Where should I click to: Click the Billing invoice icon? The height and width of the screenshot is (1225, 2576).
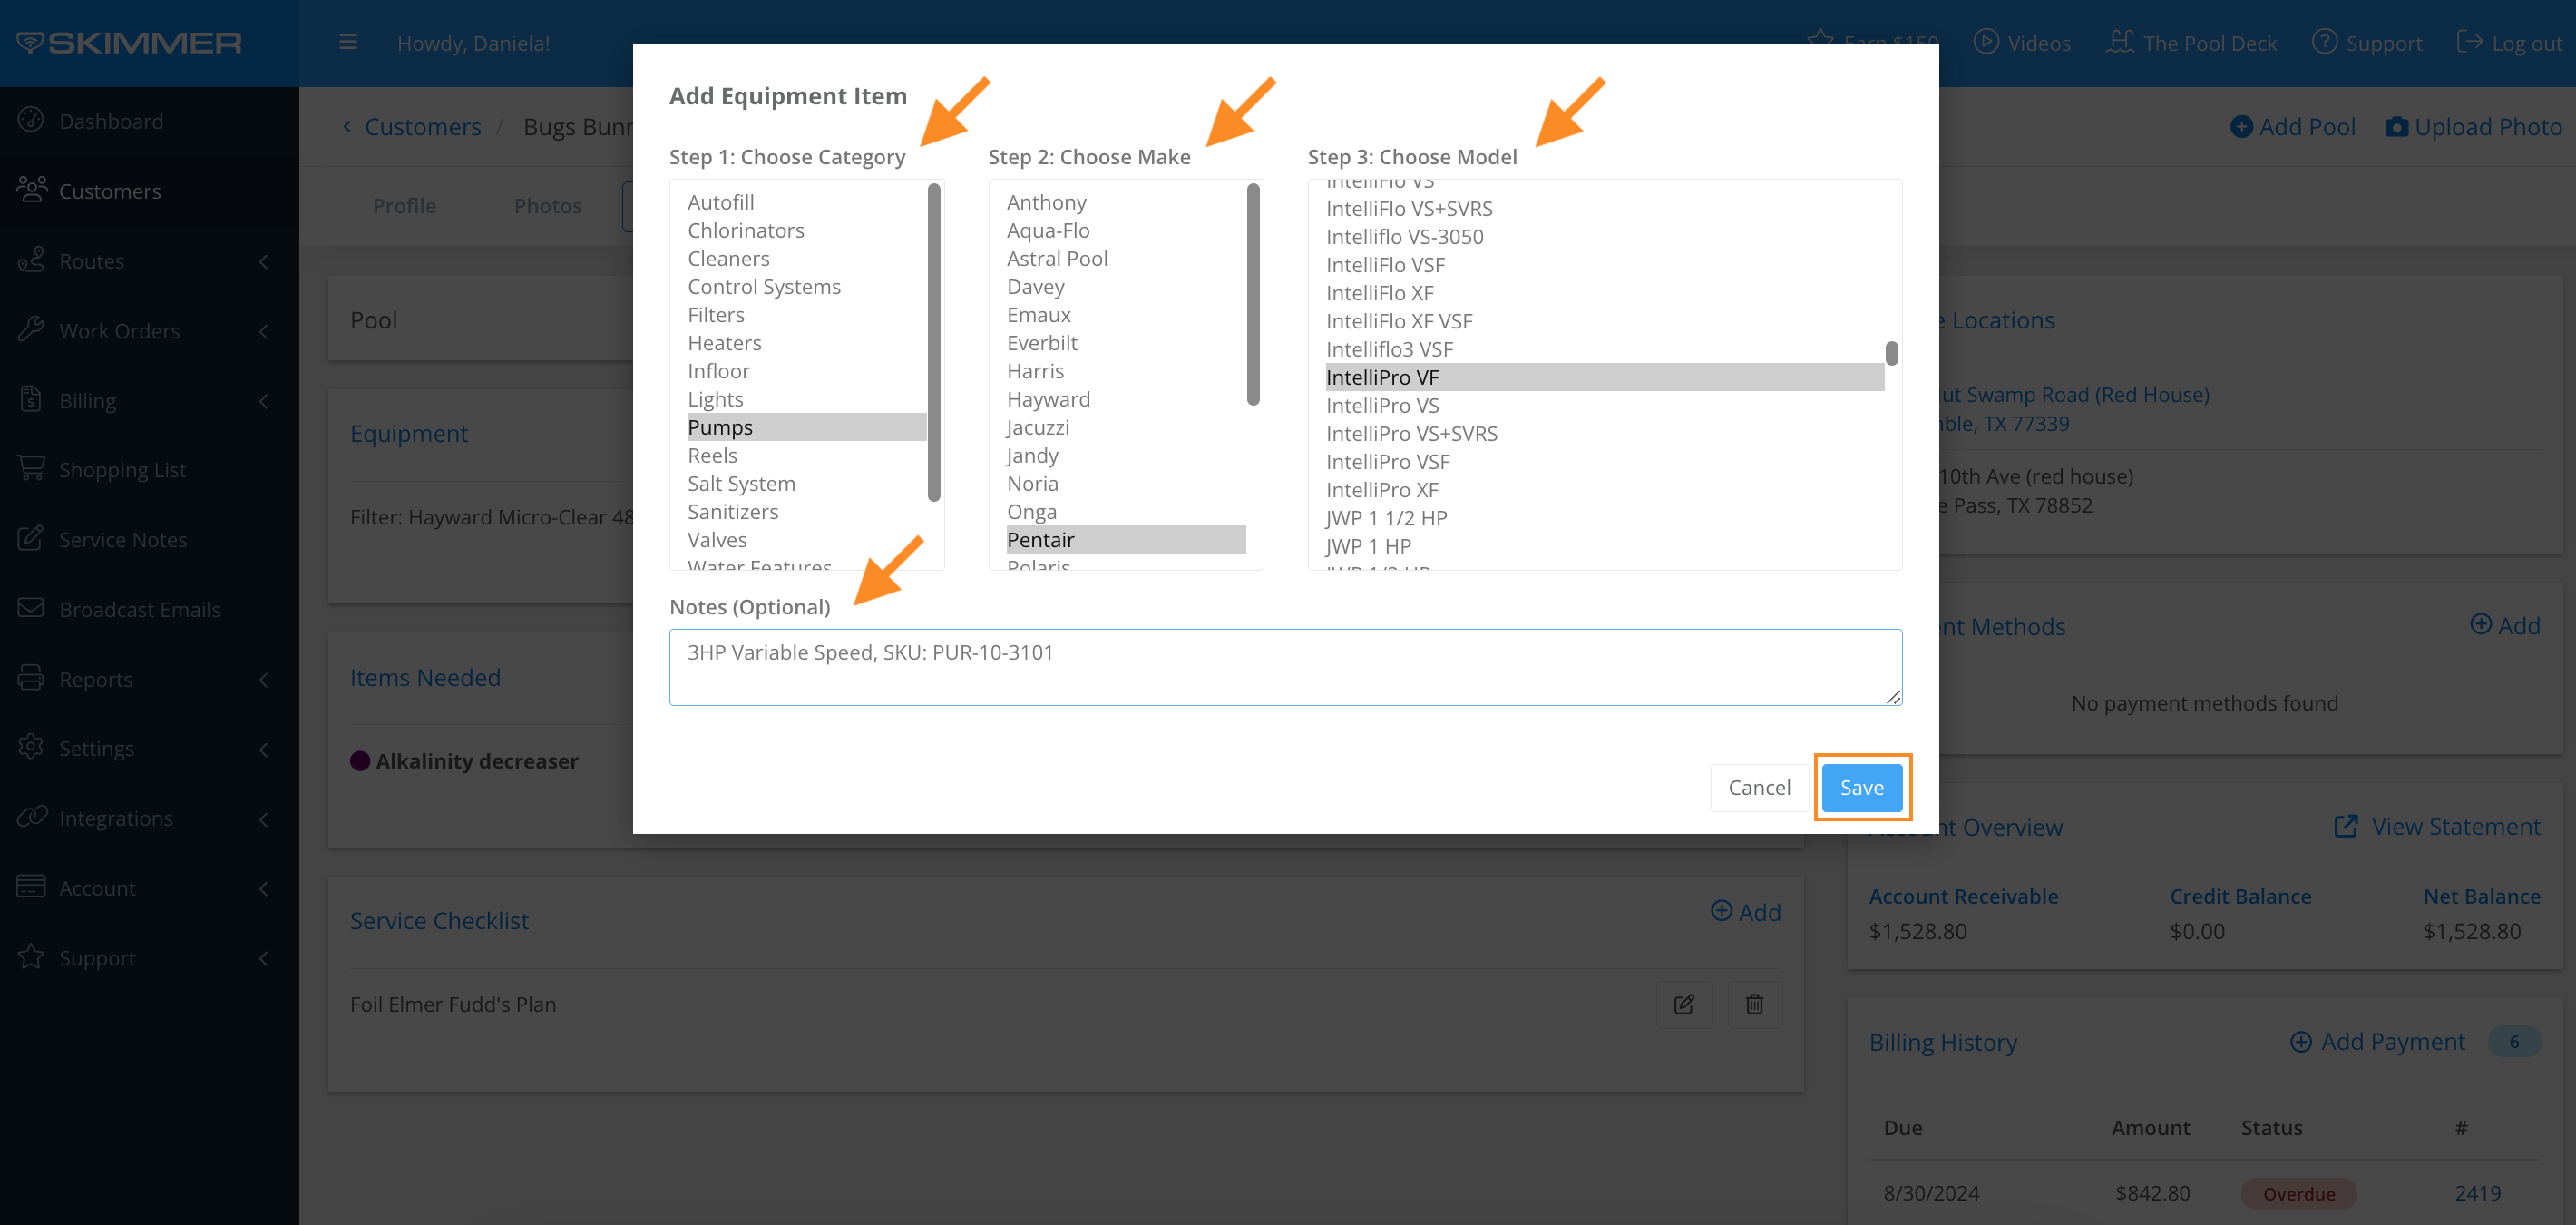point(31,399)
